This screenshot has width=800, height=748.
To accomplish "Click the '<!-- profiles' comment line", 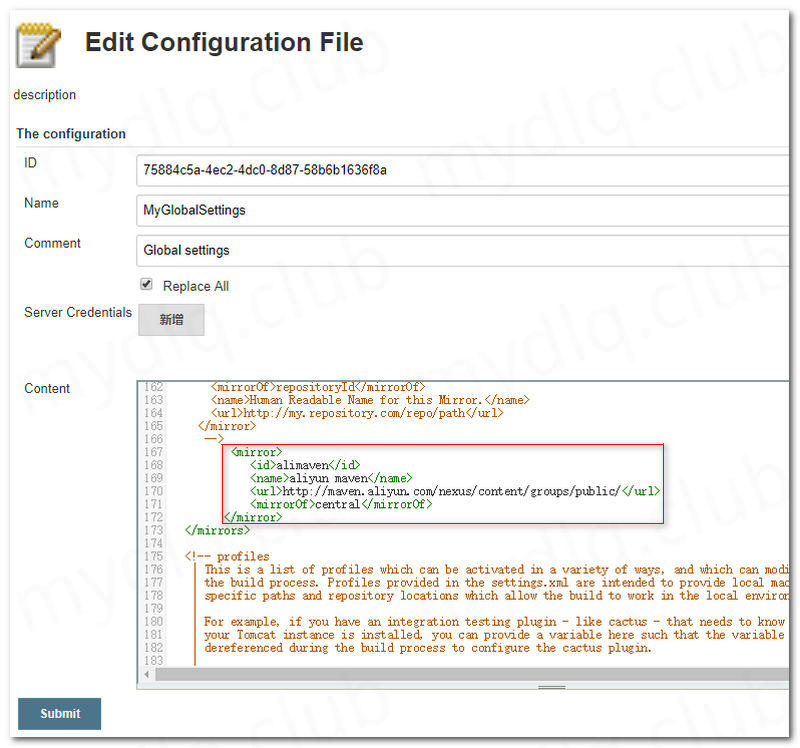I will pyautogui.click(x=227, y=556).
